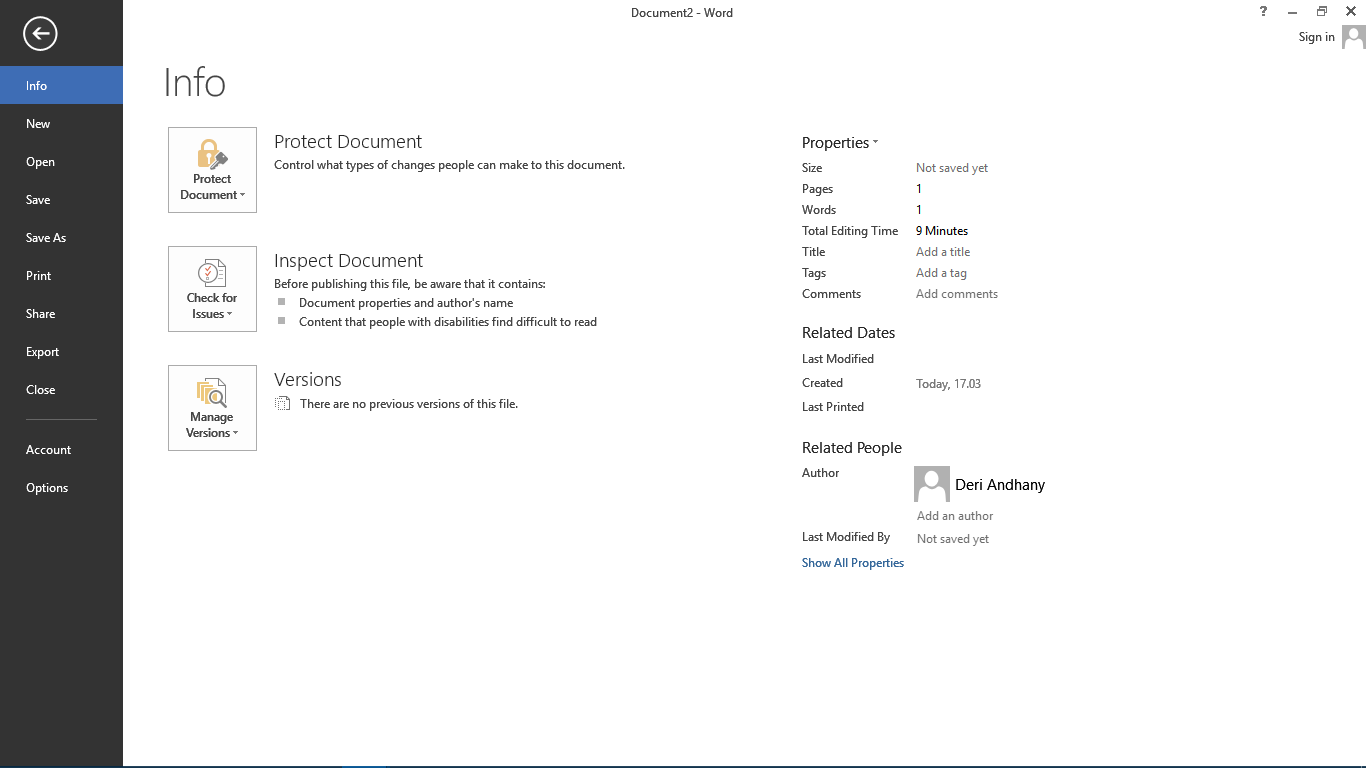Click the Created date Today, 17.03
Image resolution: width=1366 pixels, height=768 pixels.
(948, 384)
